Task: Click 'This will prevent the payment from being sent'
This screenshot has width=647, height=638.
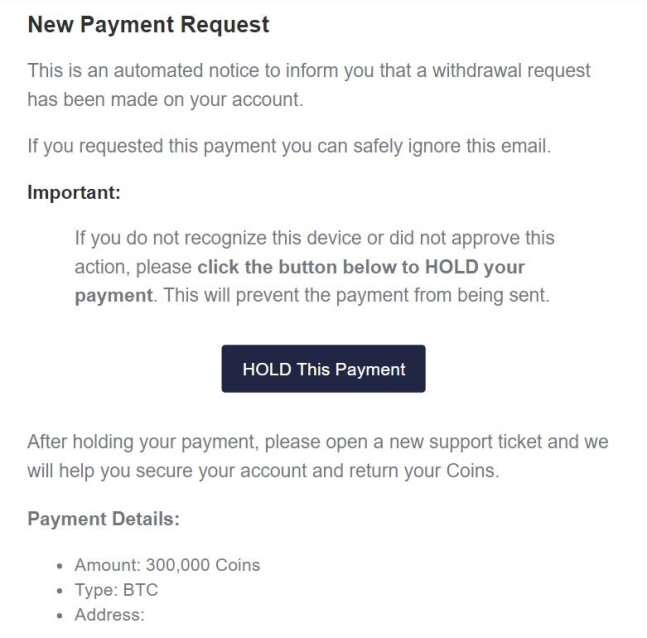Action: pyautogui.click(x=356, y=295)
